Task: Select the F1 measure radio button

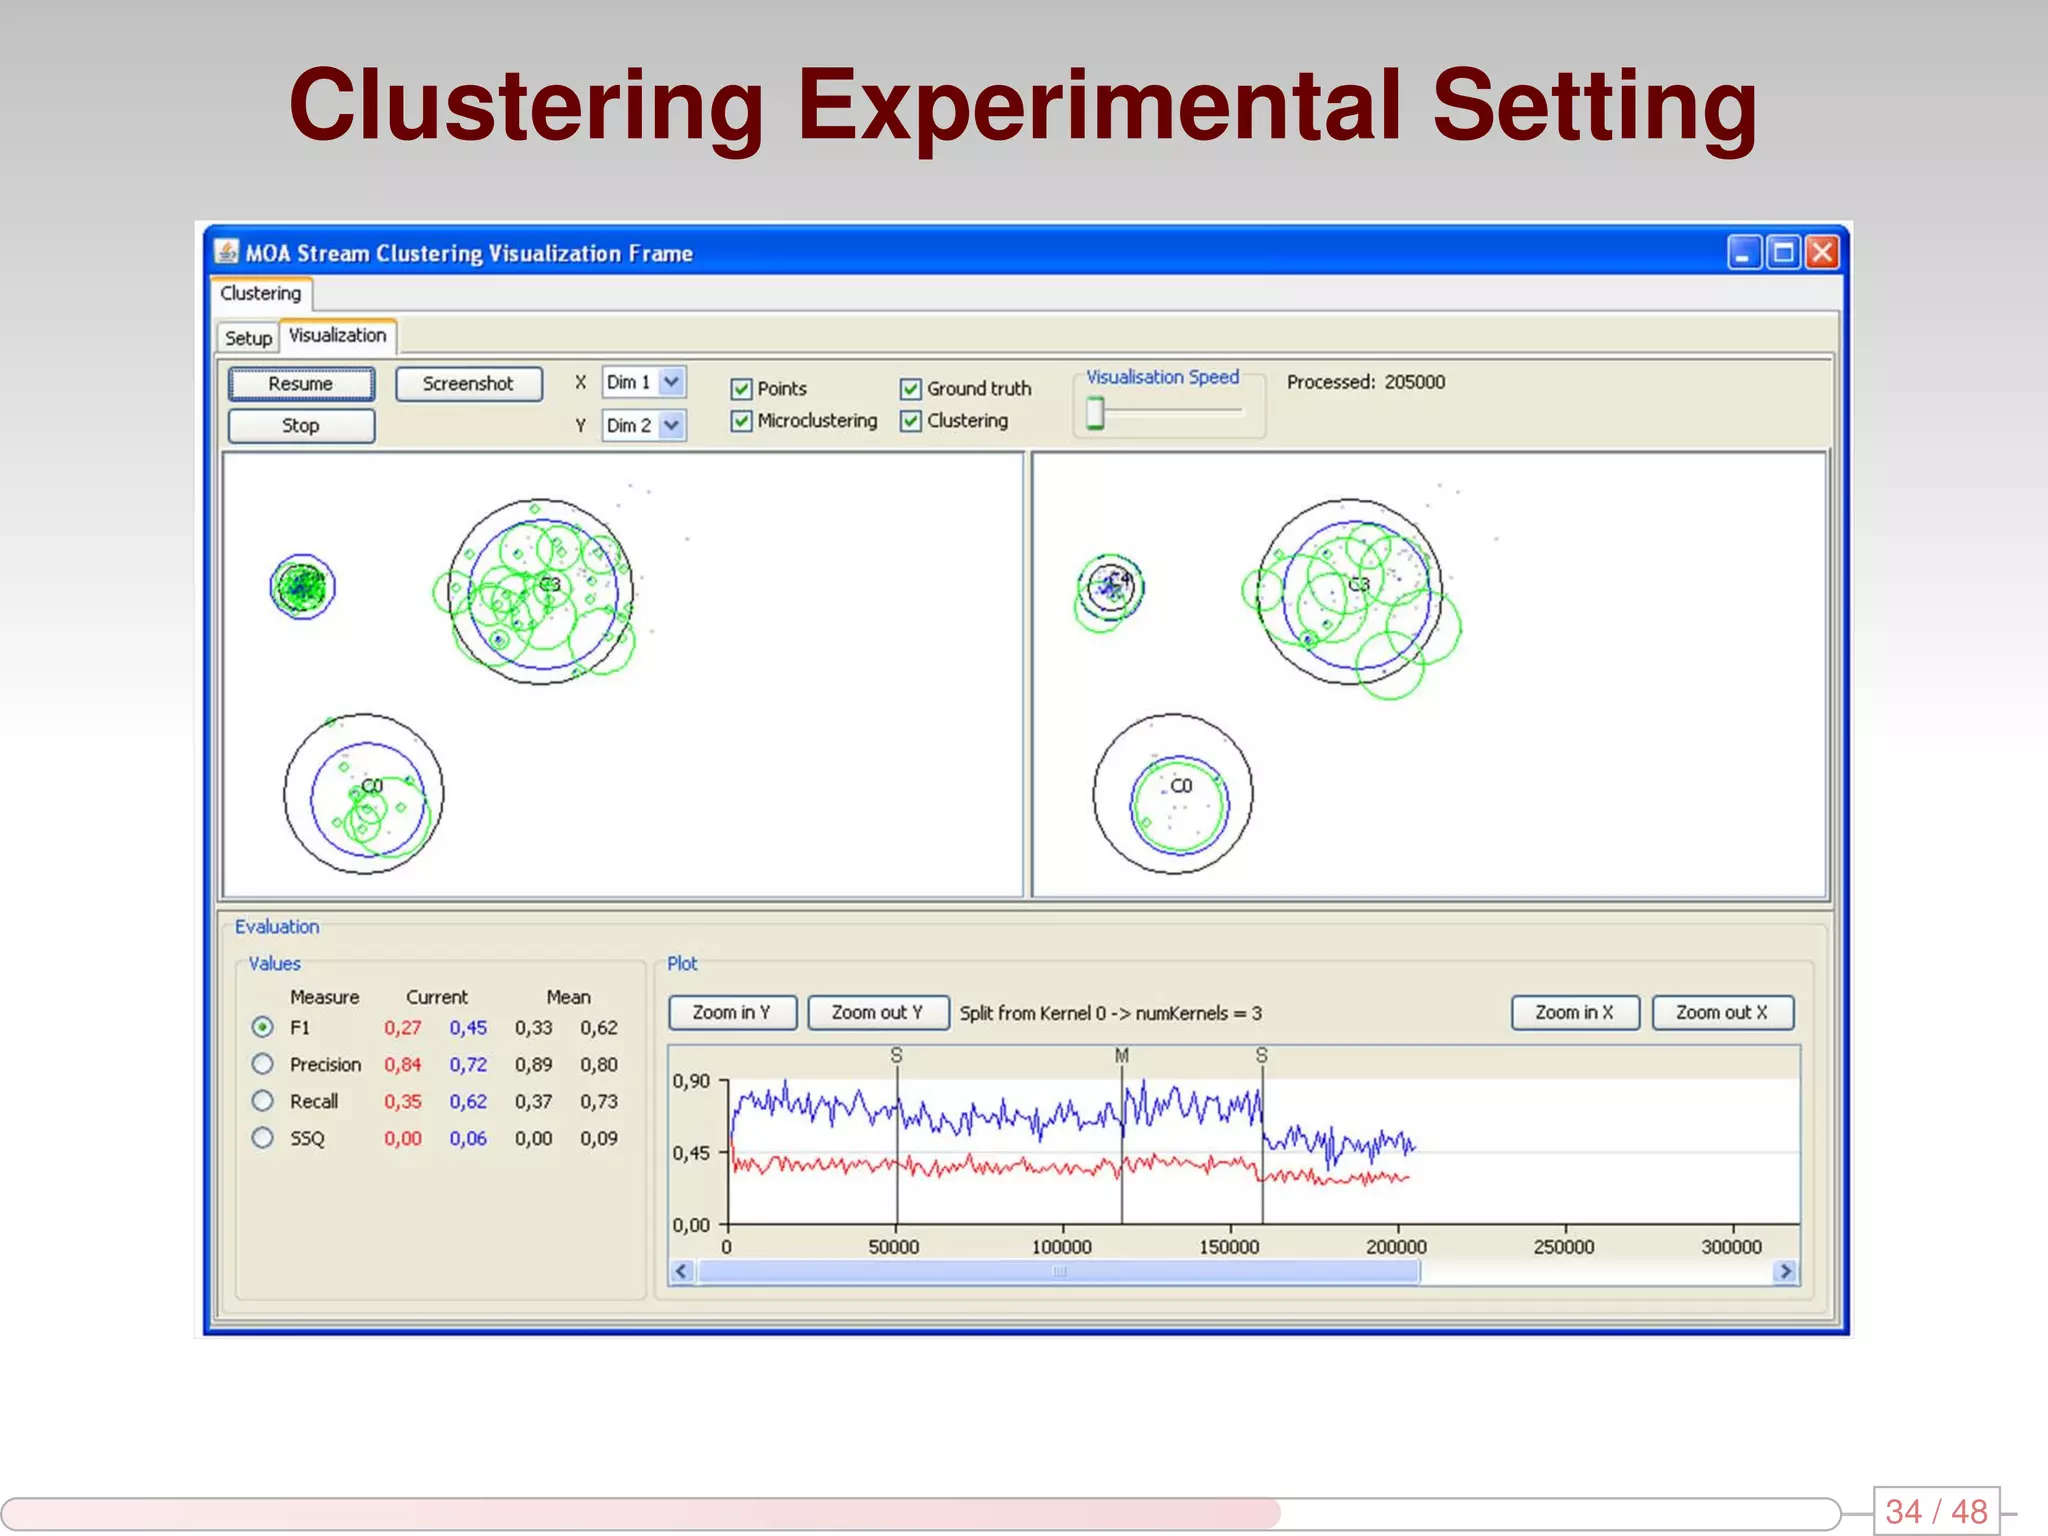Action: 262,1027
